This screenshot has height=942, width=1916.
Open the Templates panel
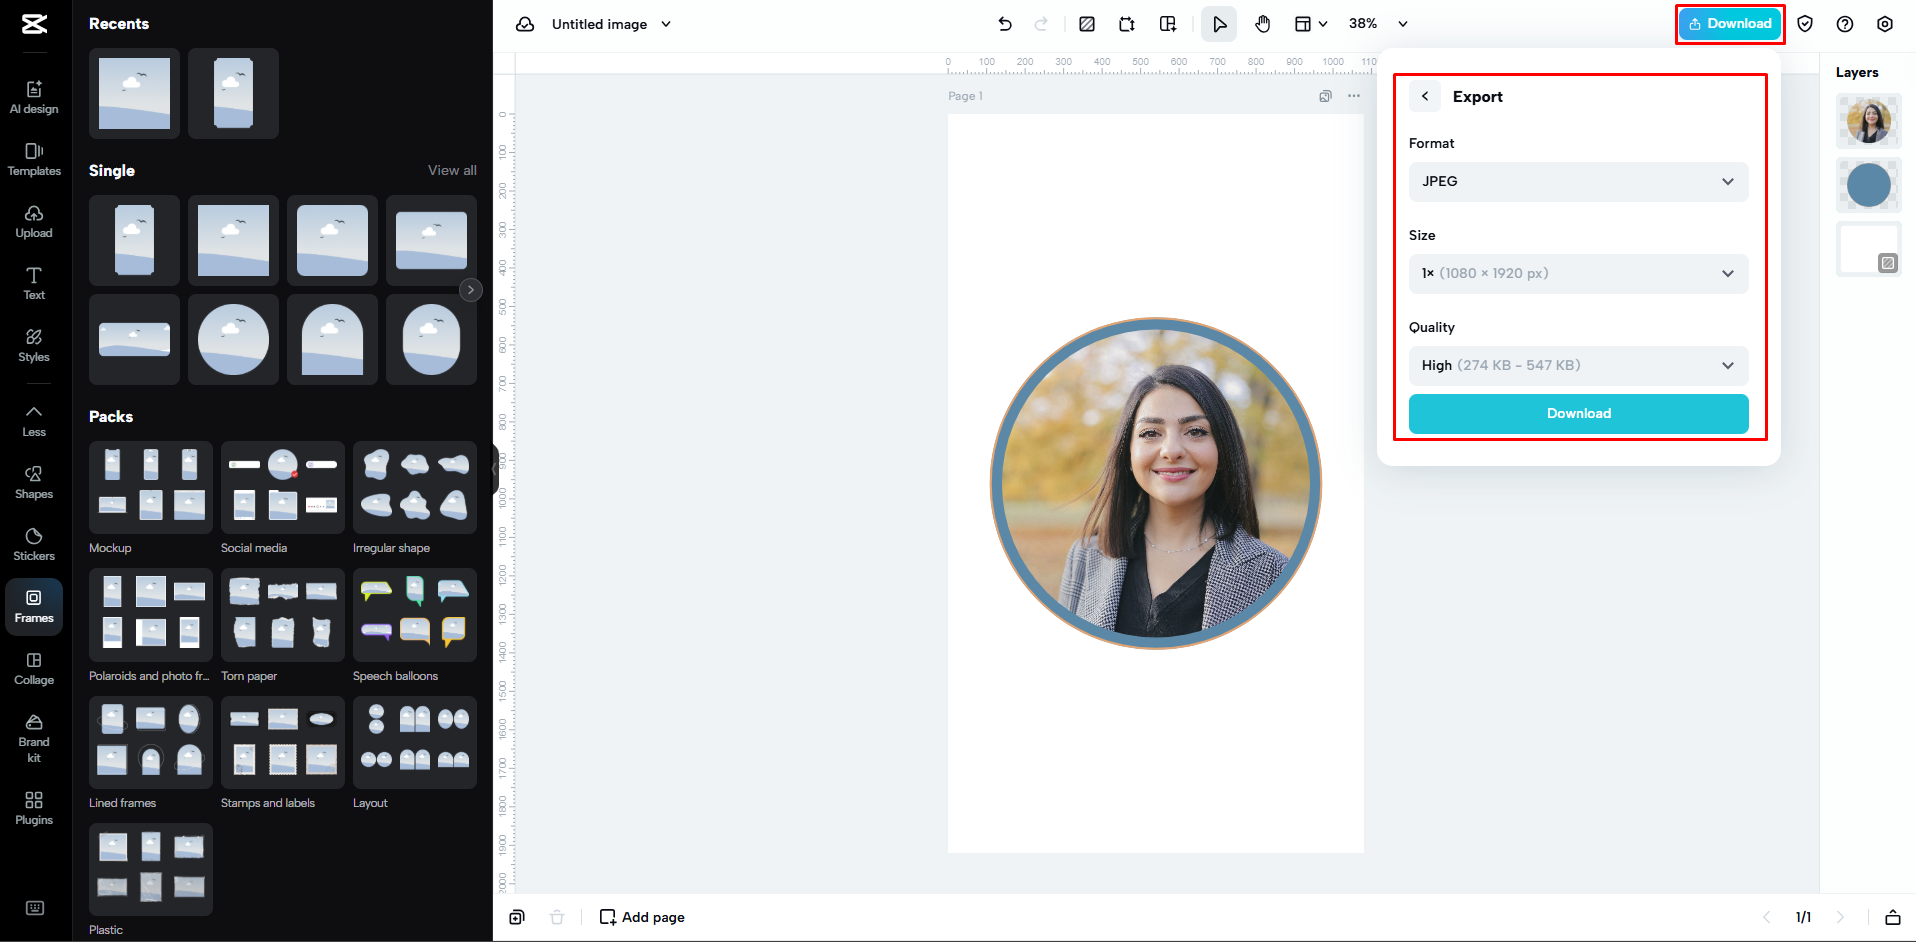click(34, 158)
